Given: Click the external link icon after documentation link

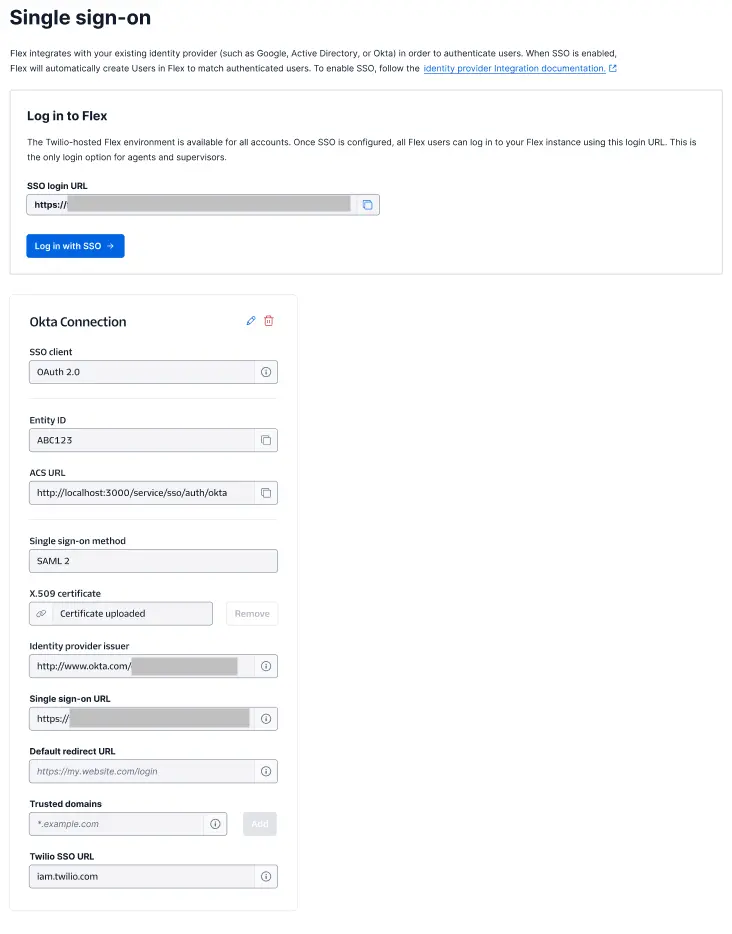Looking at the screenshot, I should [x=614, y=68].
